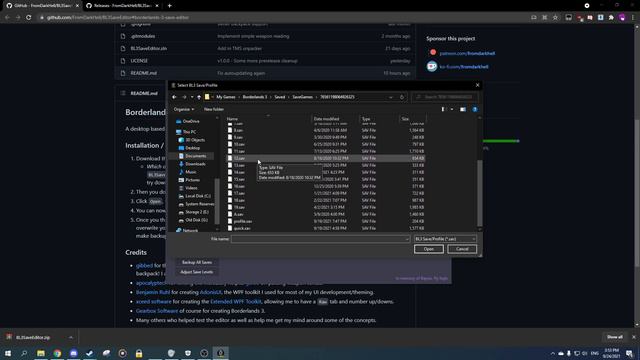Image resolution: width=640 pixels, height=360 pixels.
Task: Show hidden system tray icons
Action: click(553, 353)
